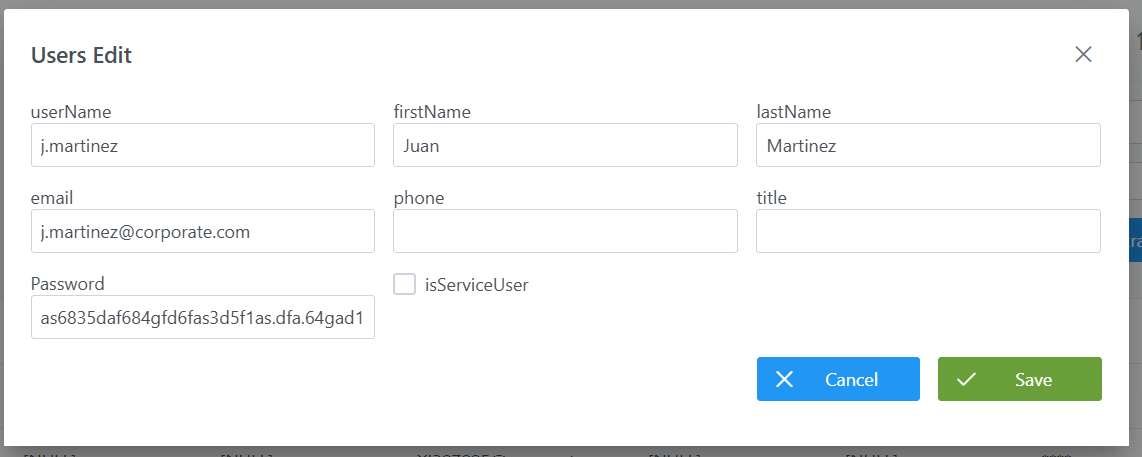Click the lastName label
Screen dimensions: 1142x457
[793, 112]
